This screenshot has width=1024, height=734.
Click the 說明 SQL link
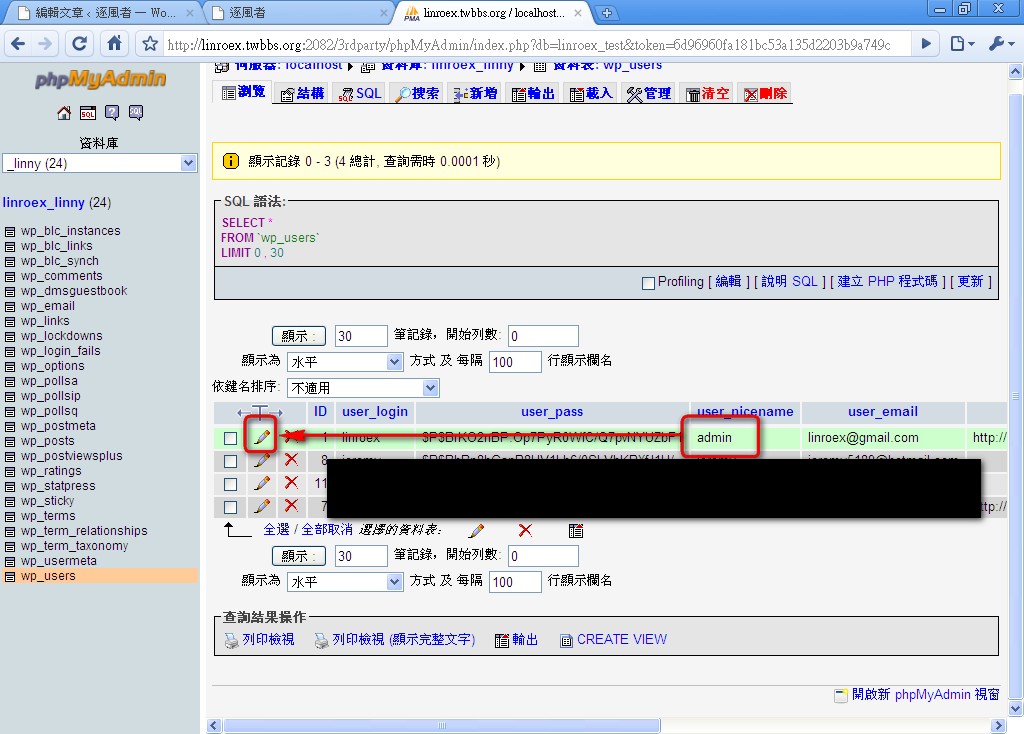click(789, 281)
